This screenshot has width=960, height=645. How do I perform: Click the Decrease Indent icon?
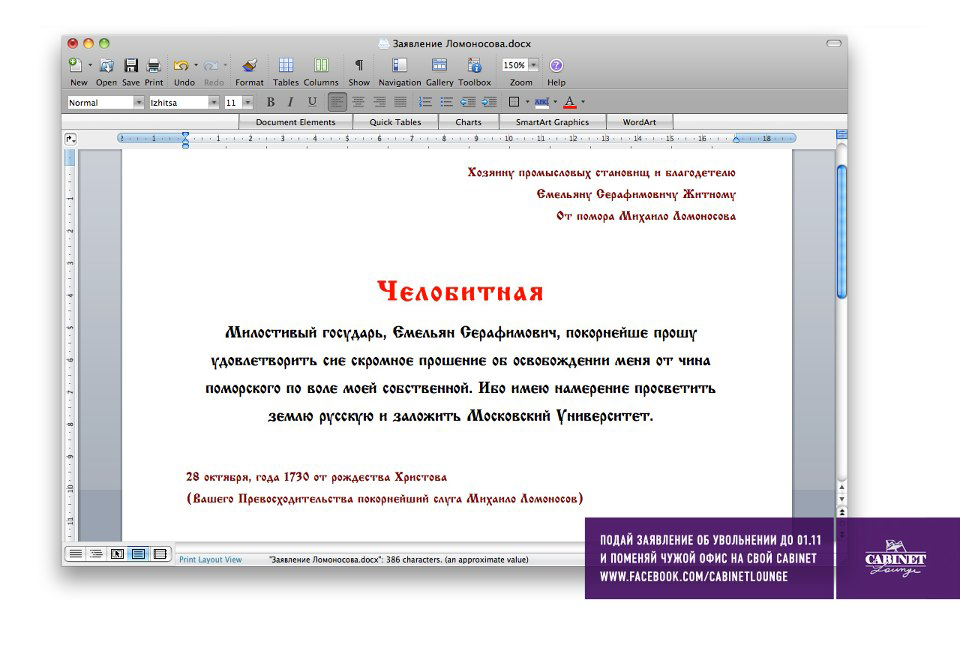468,102
